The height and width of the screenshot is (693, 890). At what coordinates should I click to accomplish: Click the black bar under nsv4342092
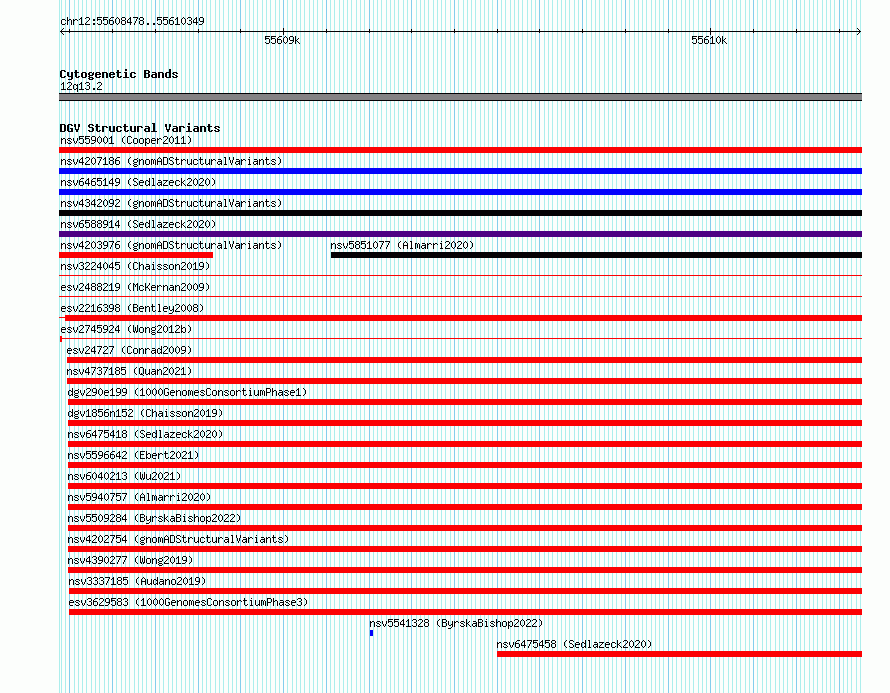click(460, 213)
